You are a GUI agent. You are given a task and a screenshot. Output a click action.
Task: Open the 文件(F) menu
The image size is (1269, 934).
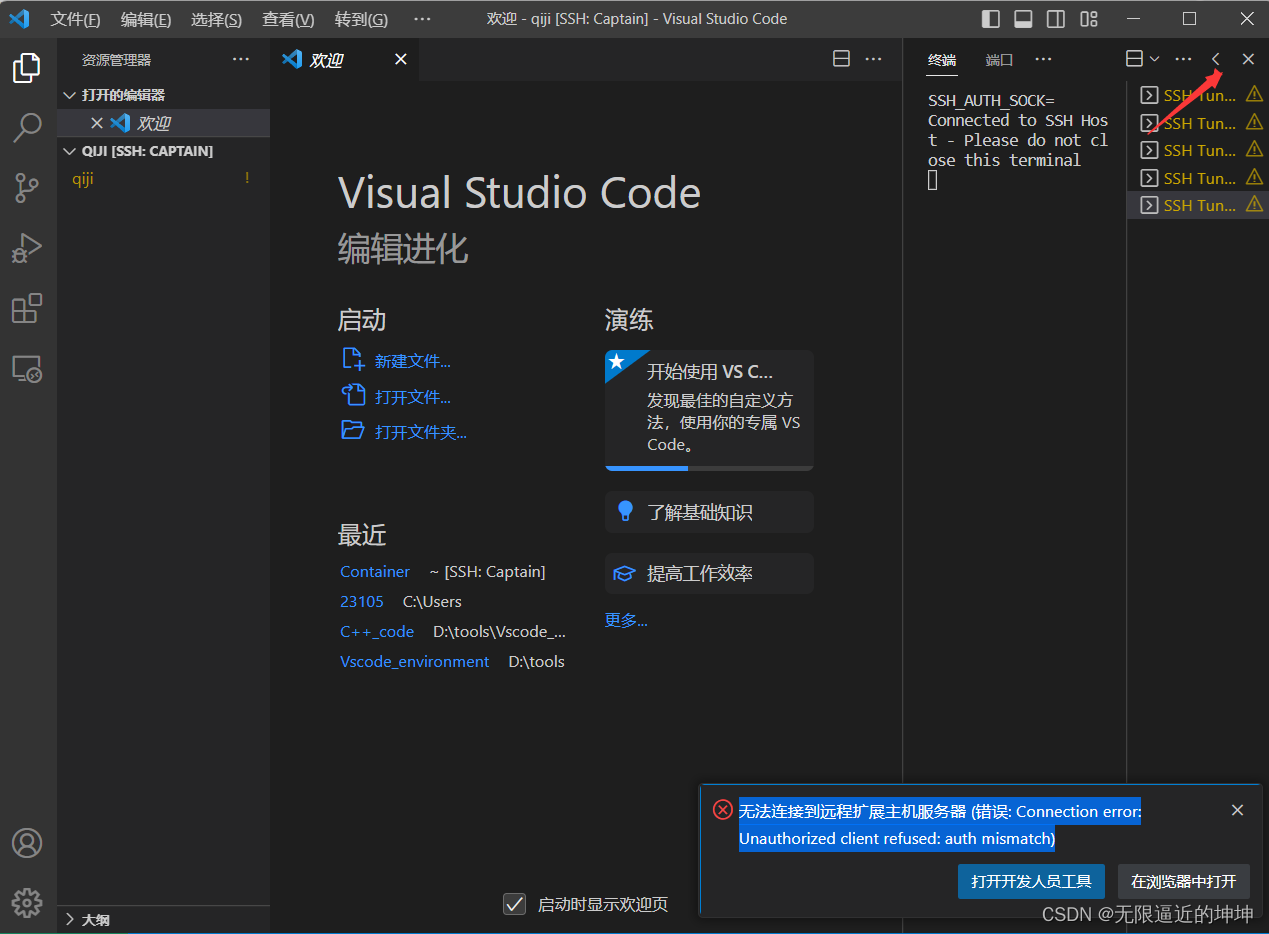pyautogui.click(x=75, y=19)
